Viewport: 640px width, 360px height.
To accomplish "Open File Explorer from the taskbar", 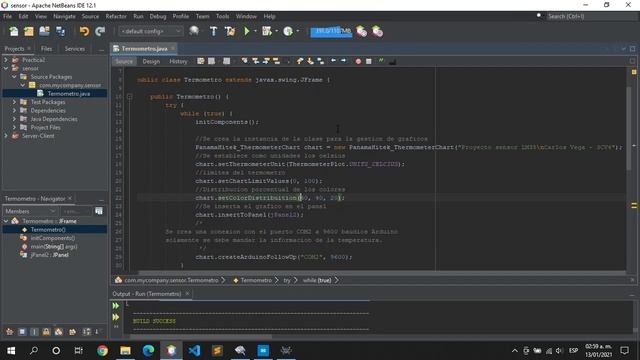I will tap(125, 350).
